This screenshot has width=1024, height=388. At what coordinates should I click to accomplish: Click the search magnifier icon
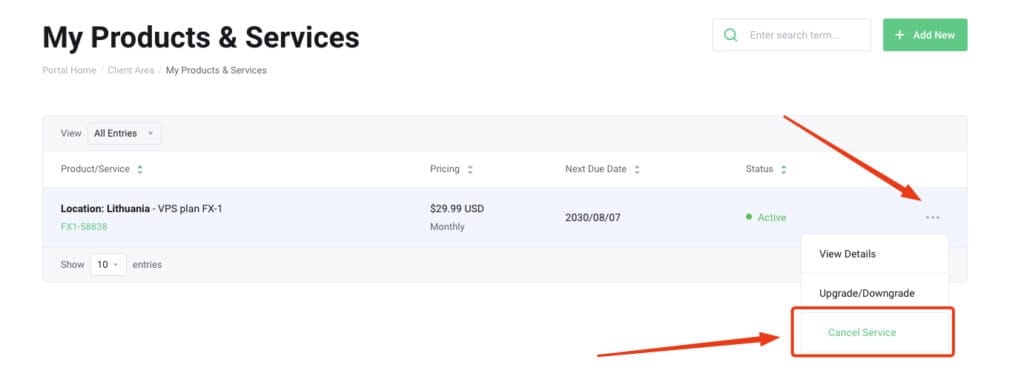click(x=731, y=35)
